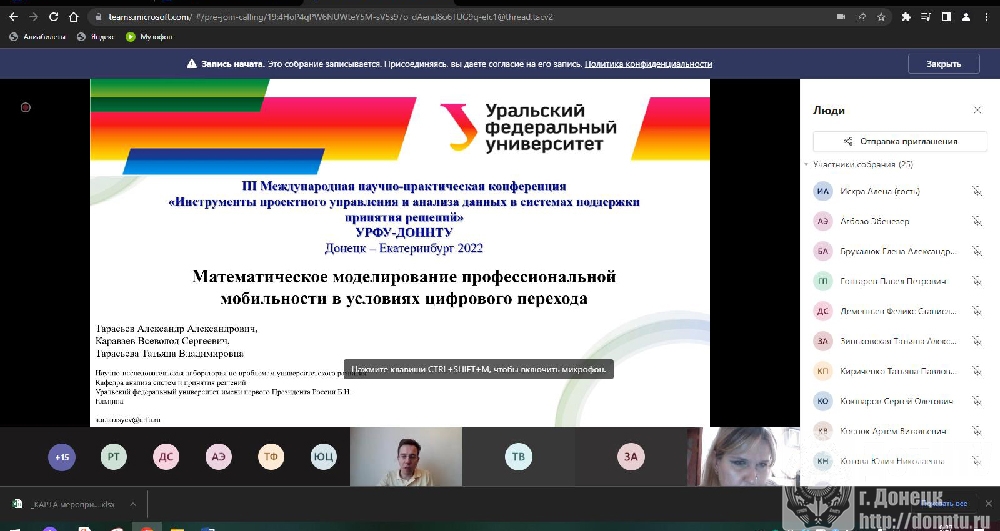Click the ЗА participant avatar in bottom strip
Image resolution: width=1000 pixels, height=531 pixels.
[630, 457]
